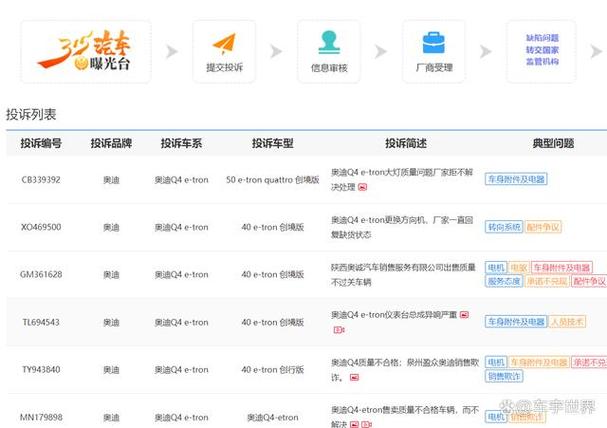The image size is (607, 428).
Task: Click the 缺陷问题转交国家监管机构 step
Action: tap(542, 50)
